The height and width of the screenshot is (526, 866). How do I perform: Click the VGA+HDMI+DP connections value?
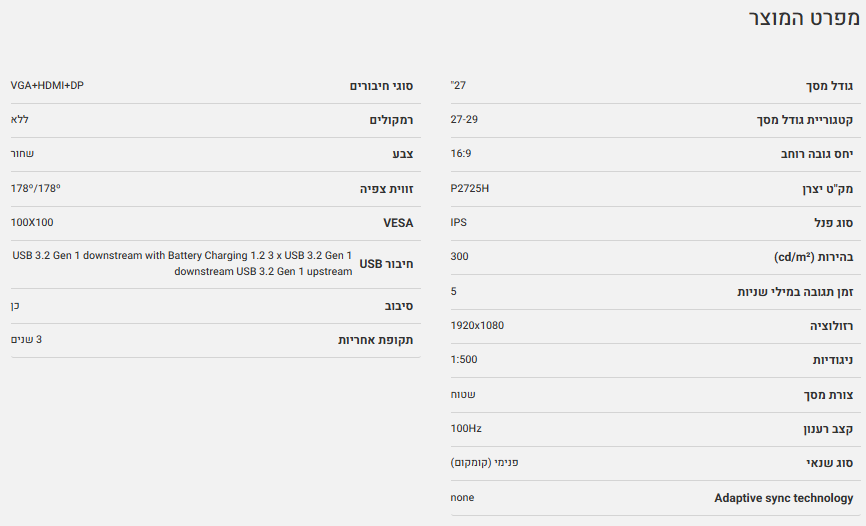(47, 85)
